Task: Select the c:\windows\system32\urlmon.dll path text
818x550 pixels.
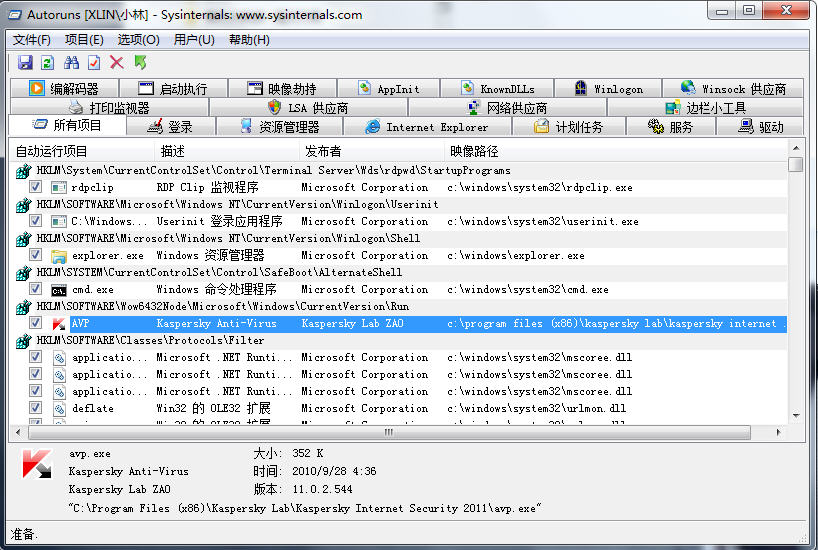Action: (537, 409)
